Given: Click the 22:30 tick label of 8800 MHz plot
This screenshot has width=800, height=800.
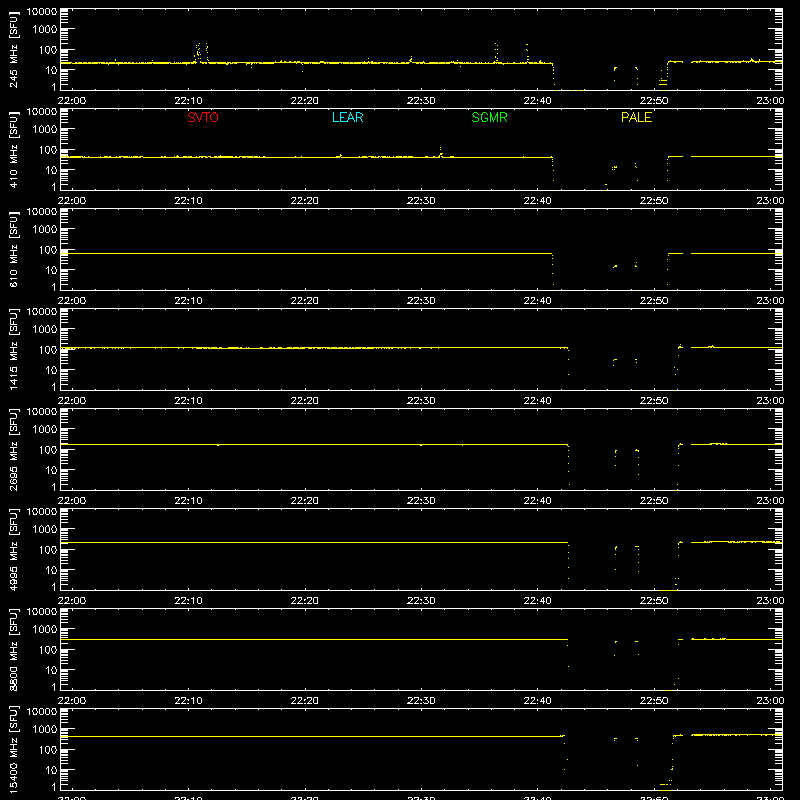Looking at the screenshot, I should [421, 701].
